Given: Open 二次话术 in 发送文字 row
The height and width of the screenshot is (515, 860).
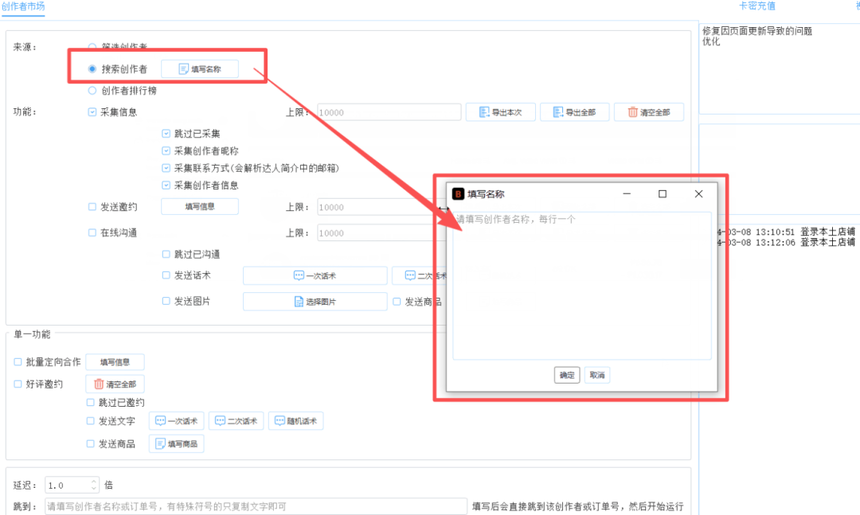Looking at the screenshot, I should tap(236, 421).
